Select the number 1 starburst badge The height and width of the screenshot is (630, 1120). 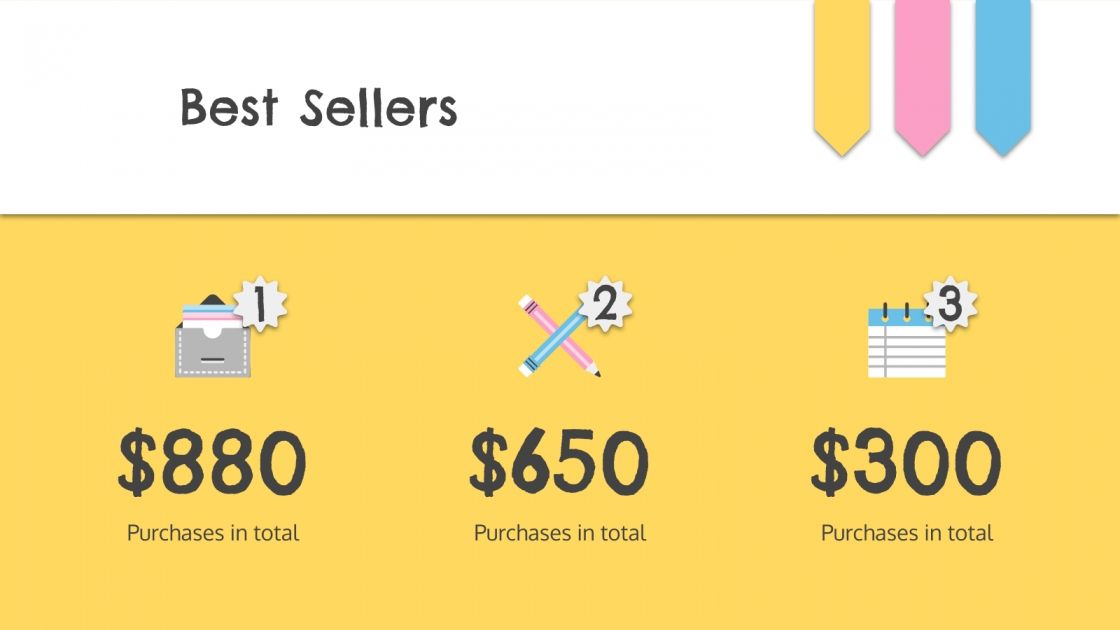260,306
